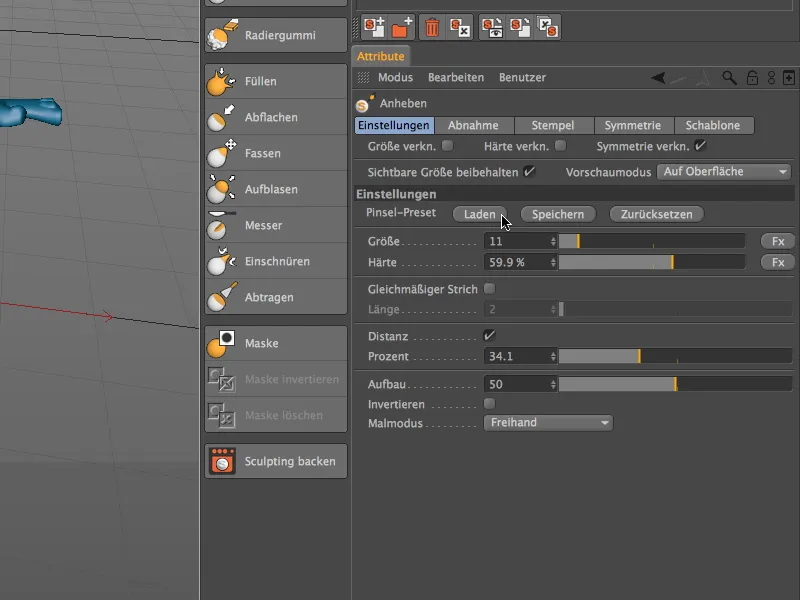800x600 pixels.
Task: Select the Maske mask tool
Action: click(276, 343)
